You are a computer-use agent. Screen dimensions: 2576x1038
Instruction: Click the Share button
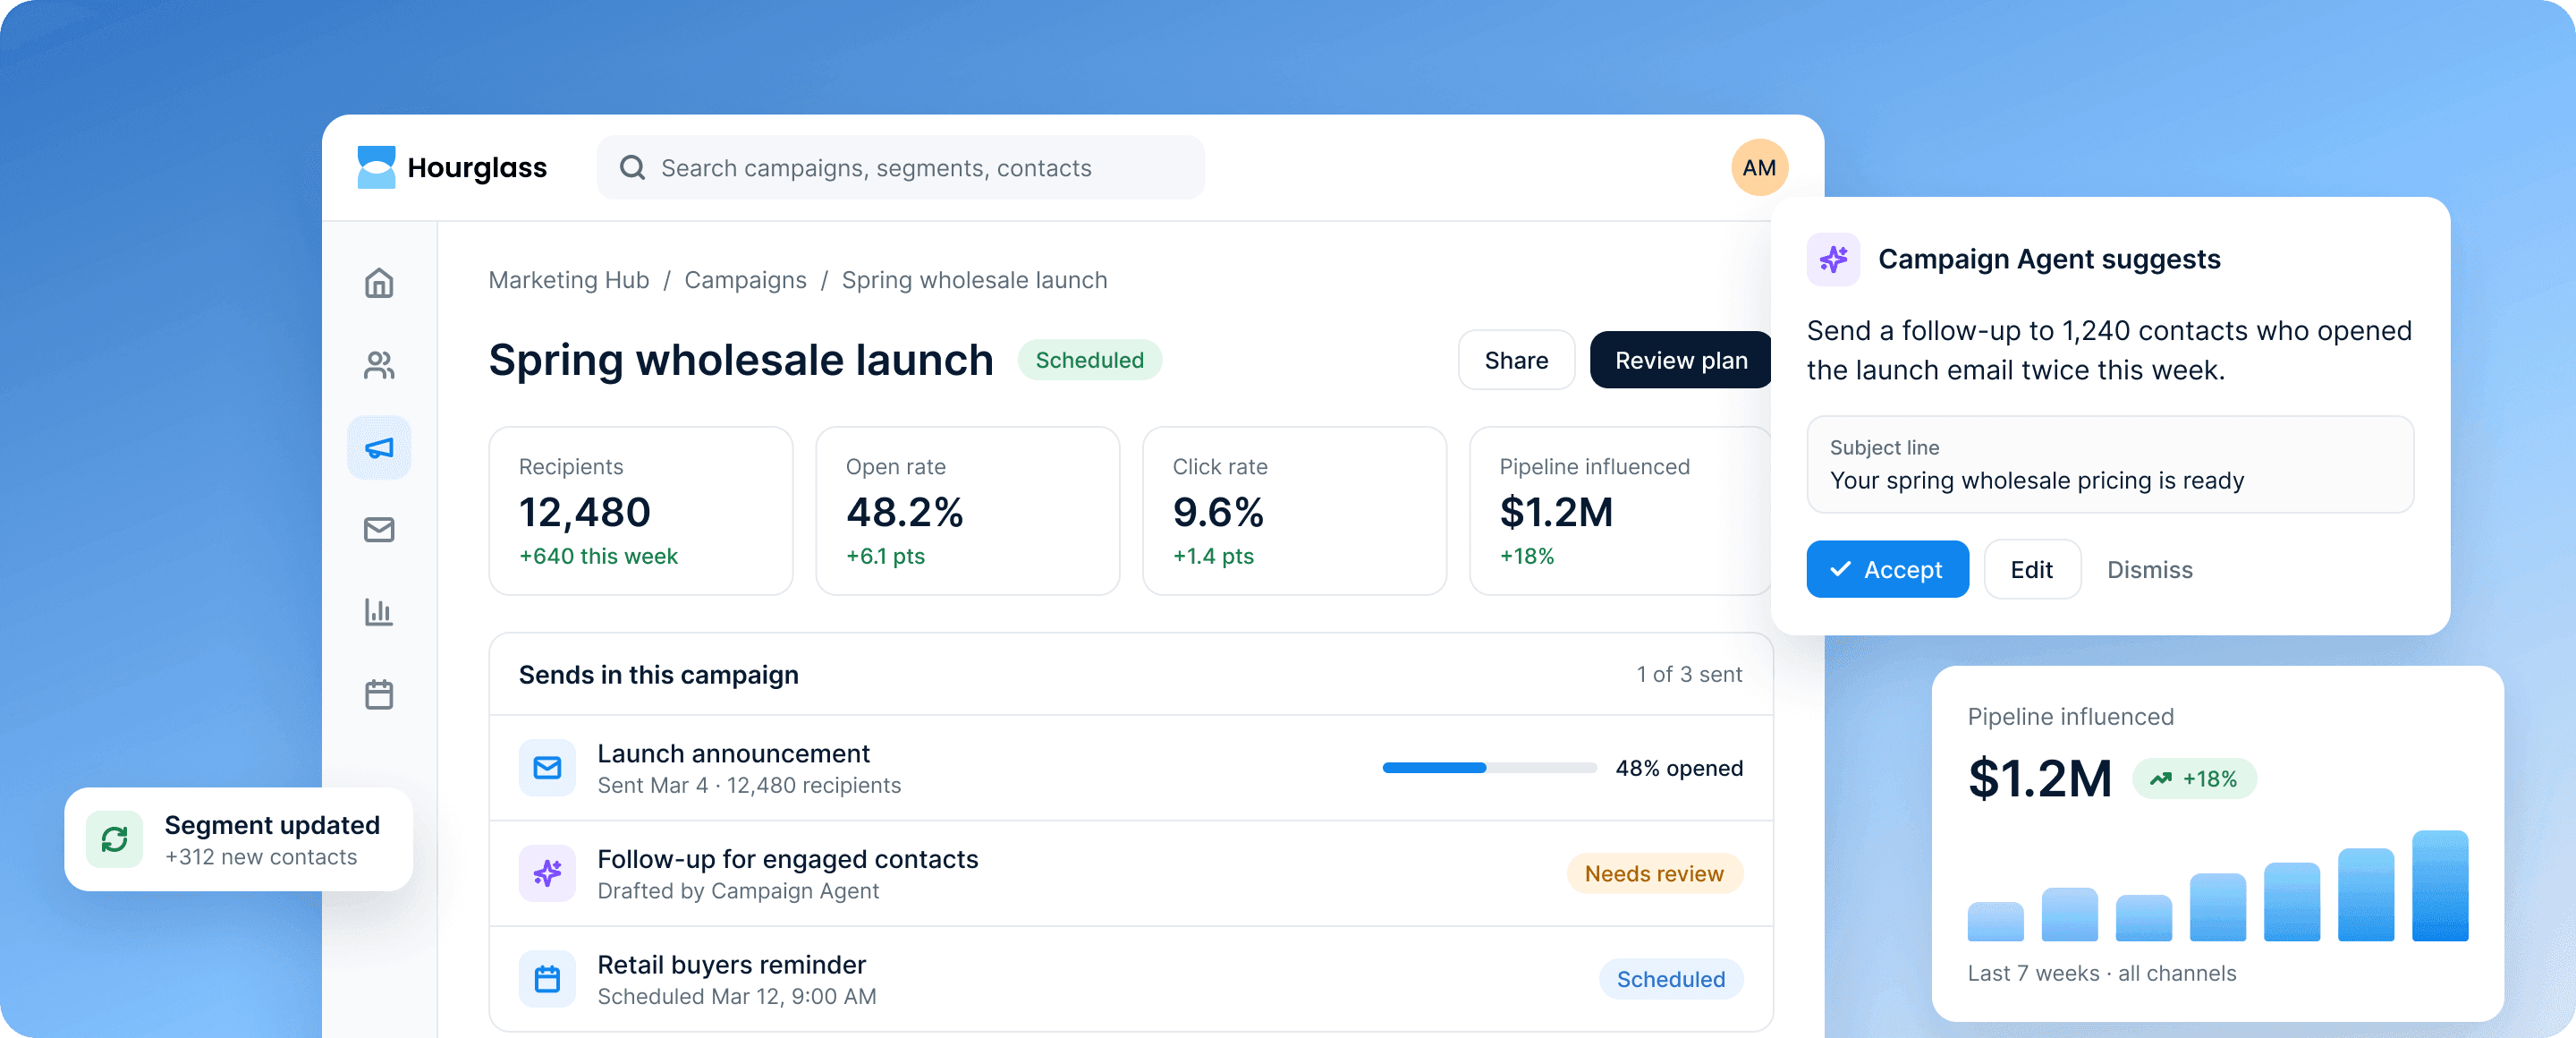click(1516, 360)
